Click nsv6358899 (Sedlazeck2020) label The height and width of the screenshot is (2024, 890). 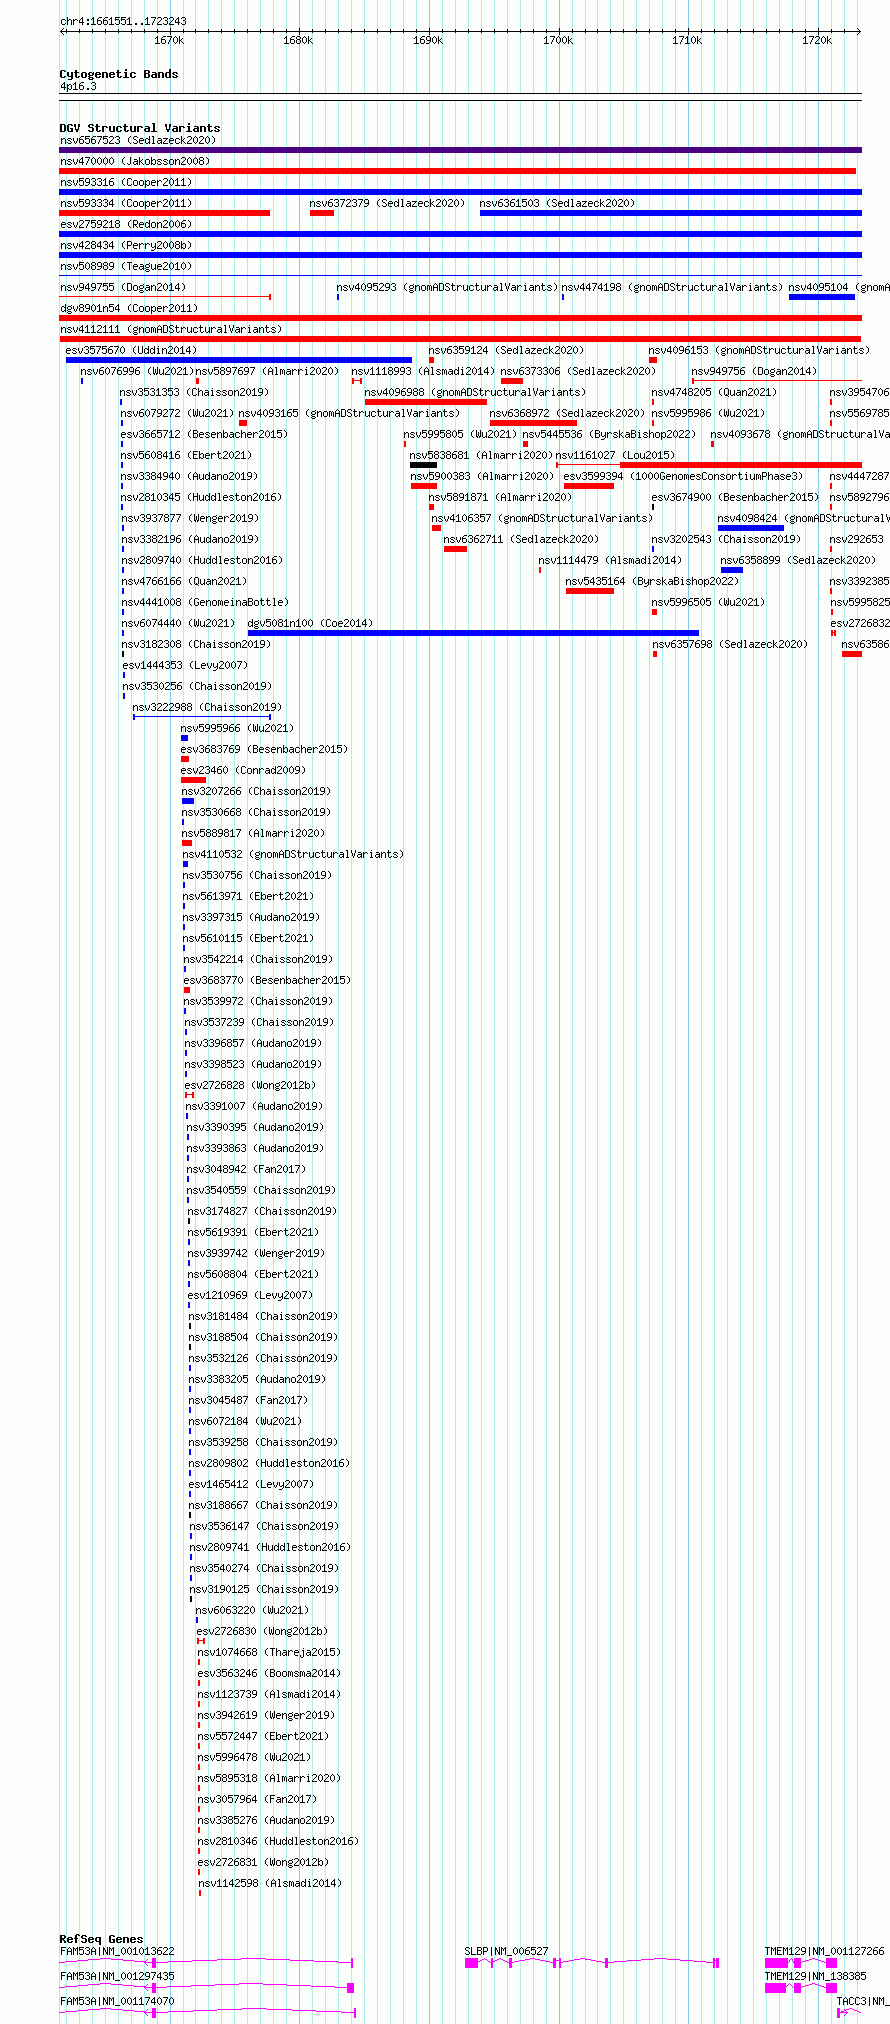tap(798, 560)
